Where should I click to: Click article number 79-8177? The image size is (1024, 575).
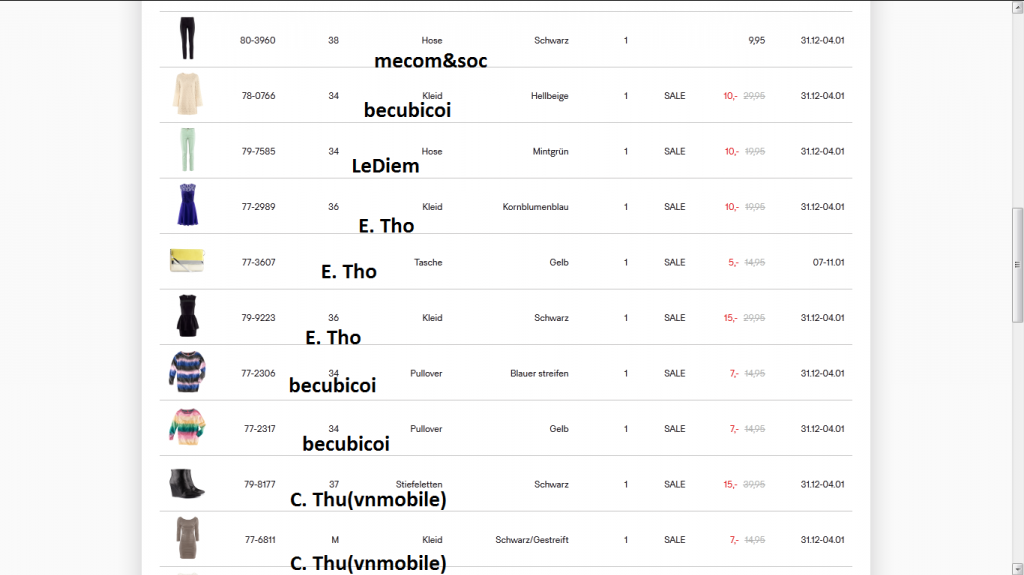click(x=258, y=484)
